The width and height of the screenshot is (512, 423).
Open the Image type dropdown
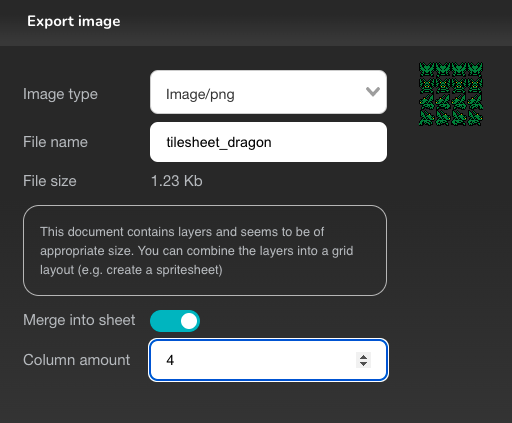268,92
